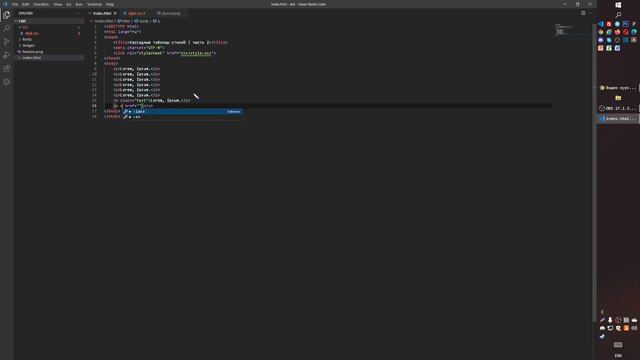The height and width of the screenshot is (360, 640).
Task: Click line number 16 in the gutter
Action: point(94,106)
